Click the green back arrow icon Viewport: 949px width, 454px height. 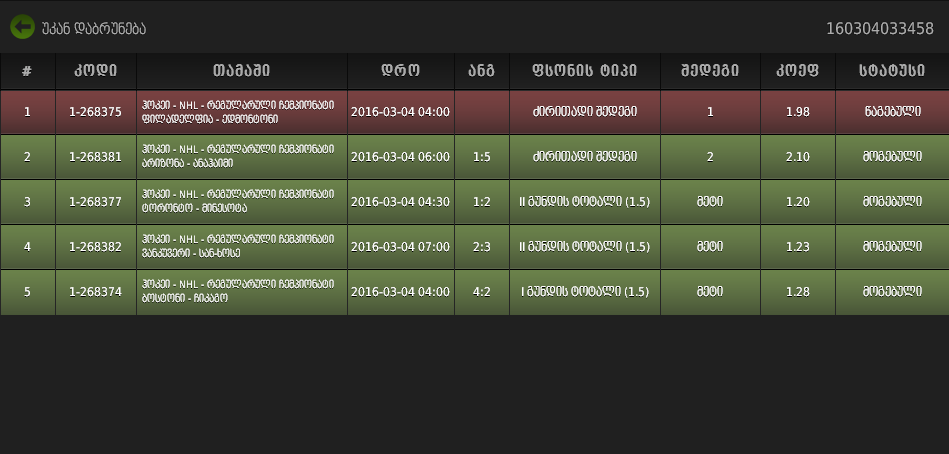[22, 27]
